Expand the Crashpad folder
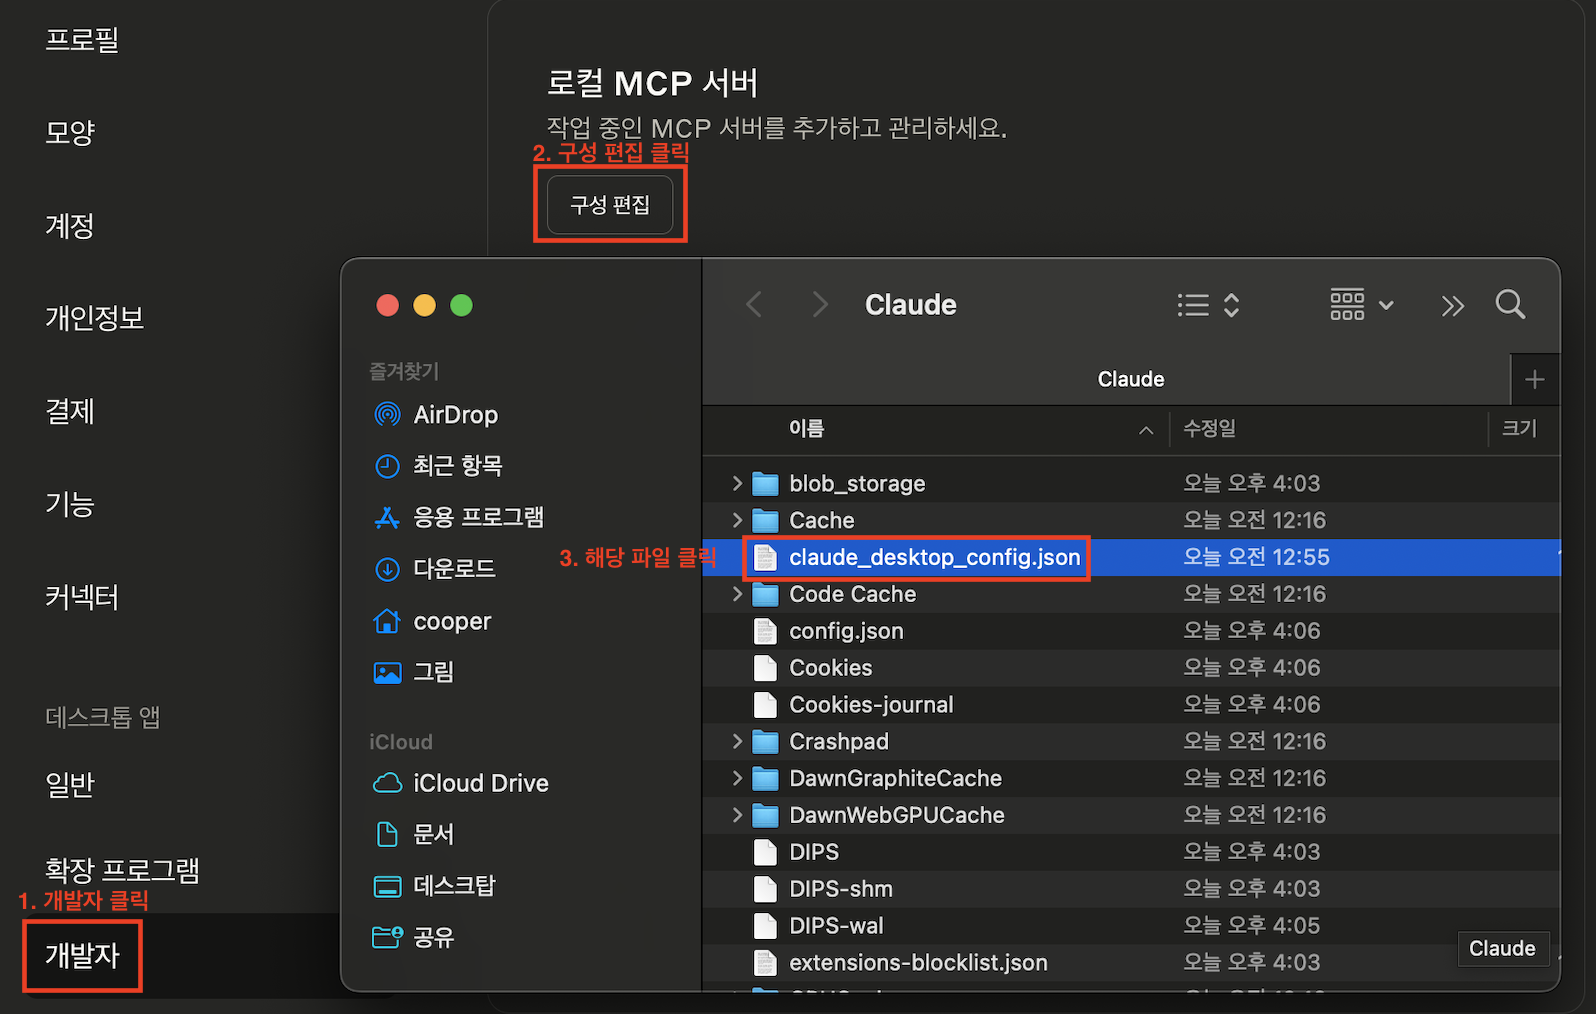This screenshot has height=1014, width=1596. 737,741
